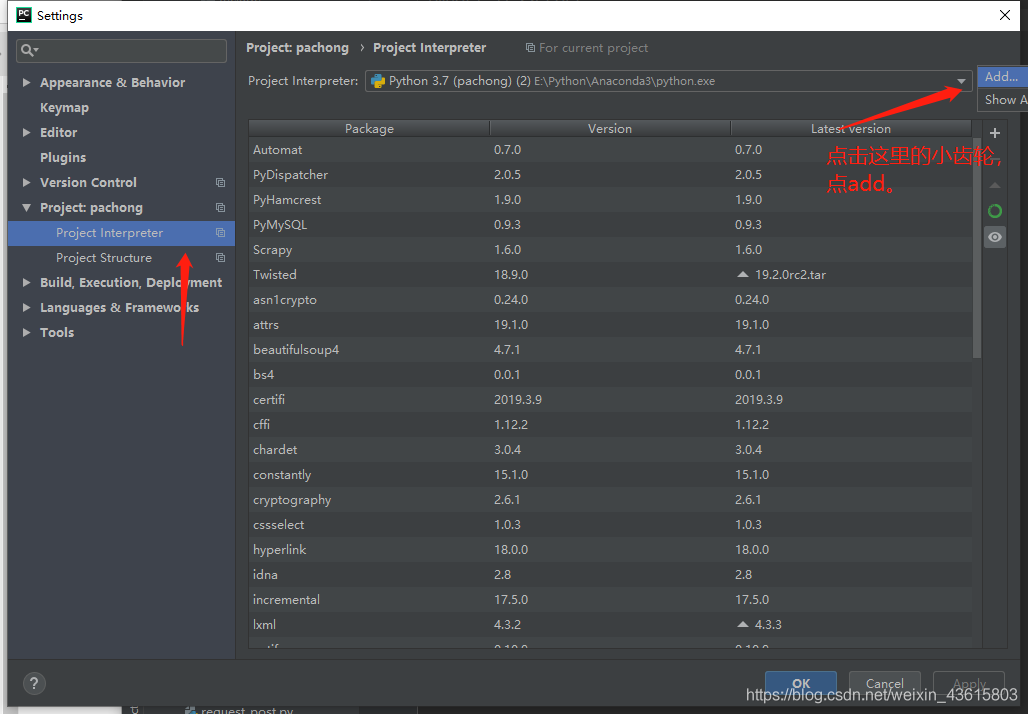
Task: Click the upgrade arrow on lxml row
Action: (742, 624)
